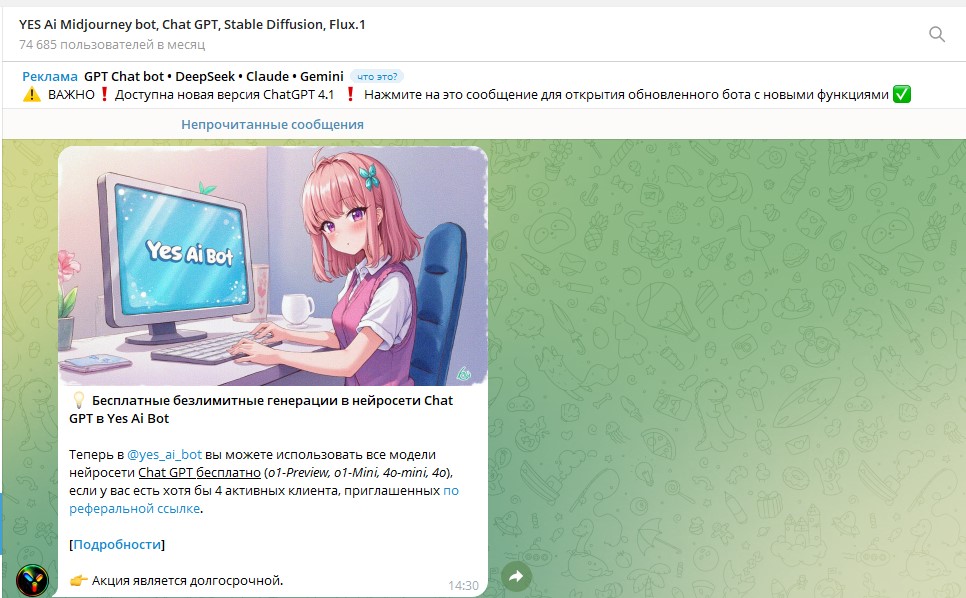Open search in this chat
966x598 pixels.
point(936,34)
